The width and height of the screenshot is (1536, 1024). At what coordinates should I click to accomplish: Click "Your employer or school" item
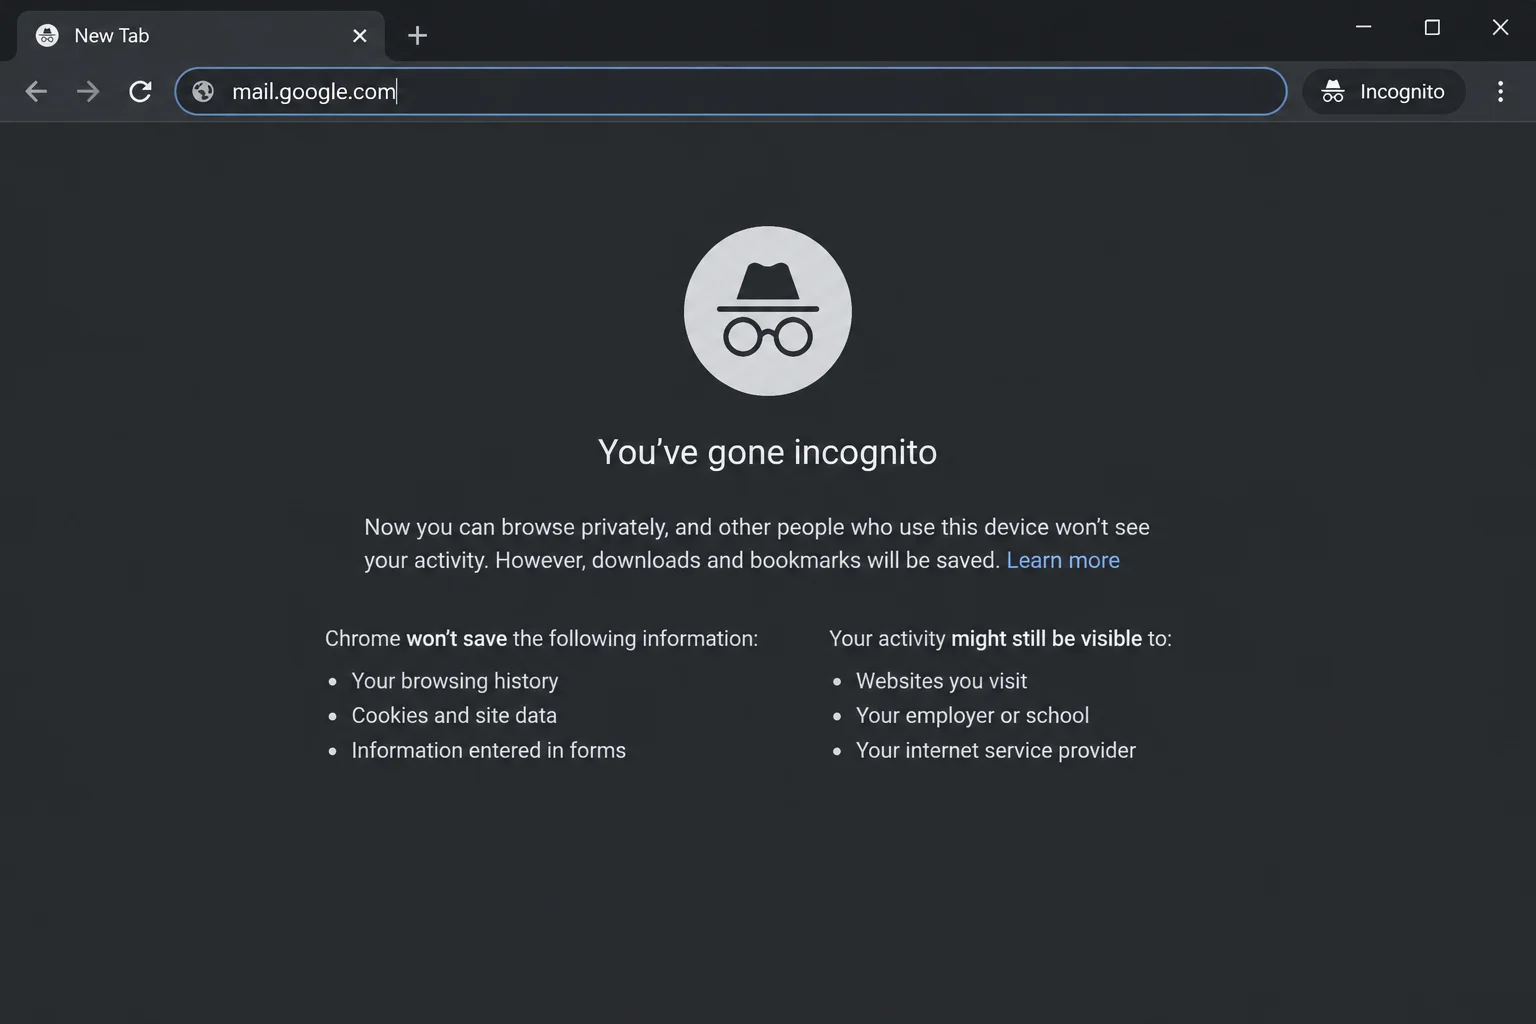(972, 716)
